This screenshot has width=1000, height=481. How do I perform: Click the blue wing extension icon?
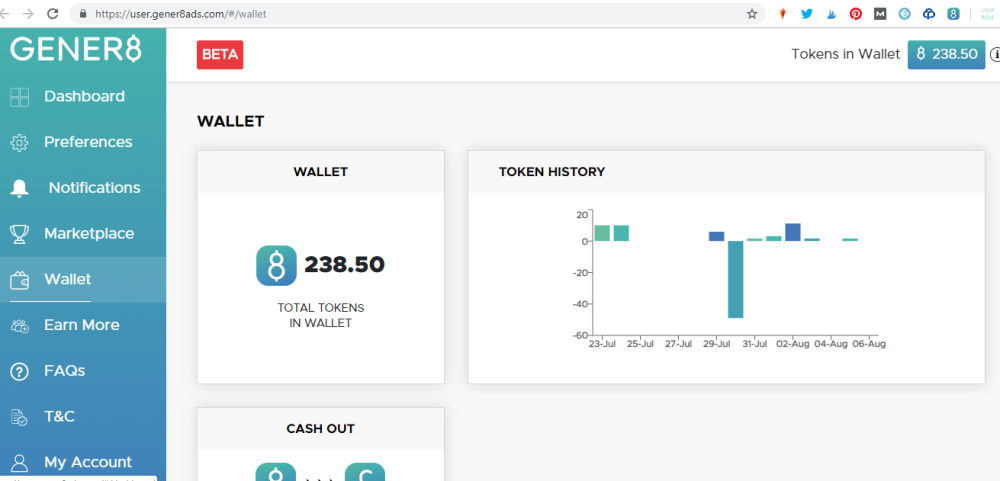tap(831, 13)
